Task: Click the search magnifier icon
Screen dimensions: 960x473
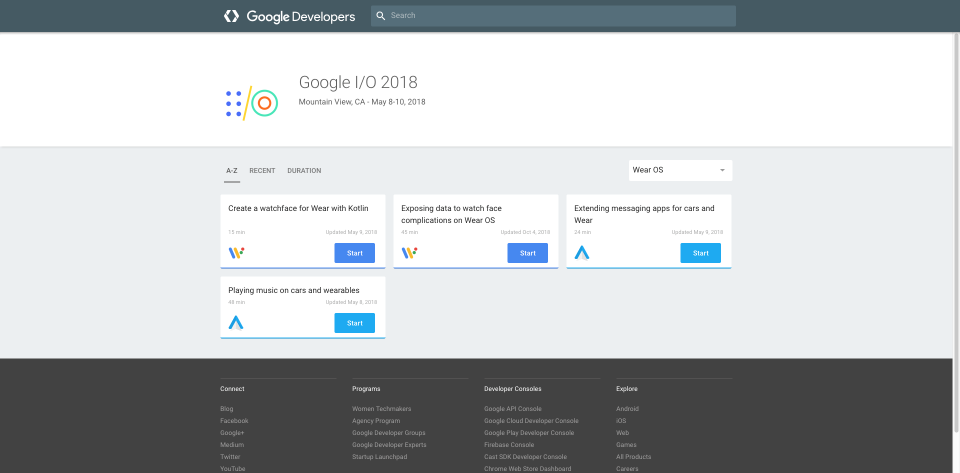Action: point(381,16)
